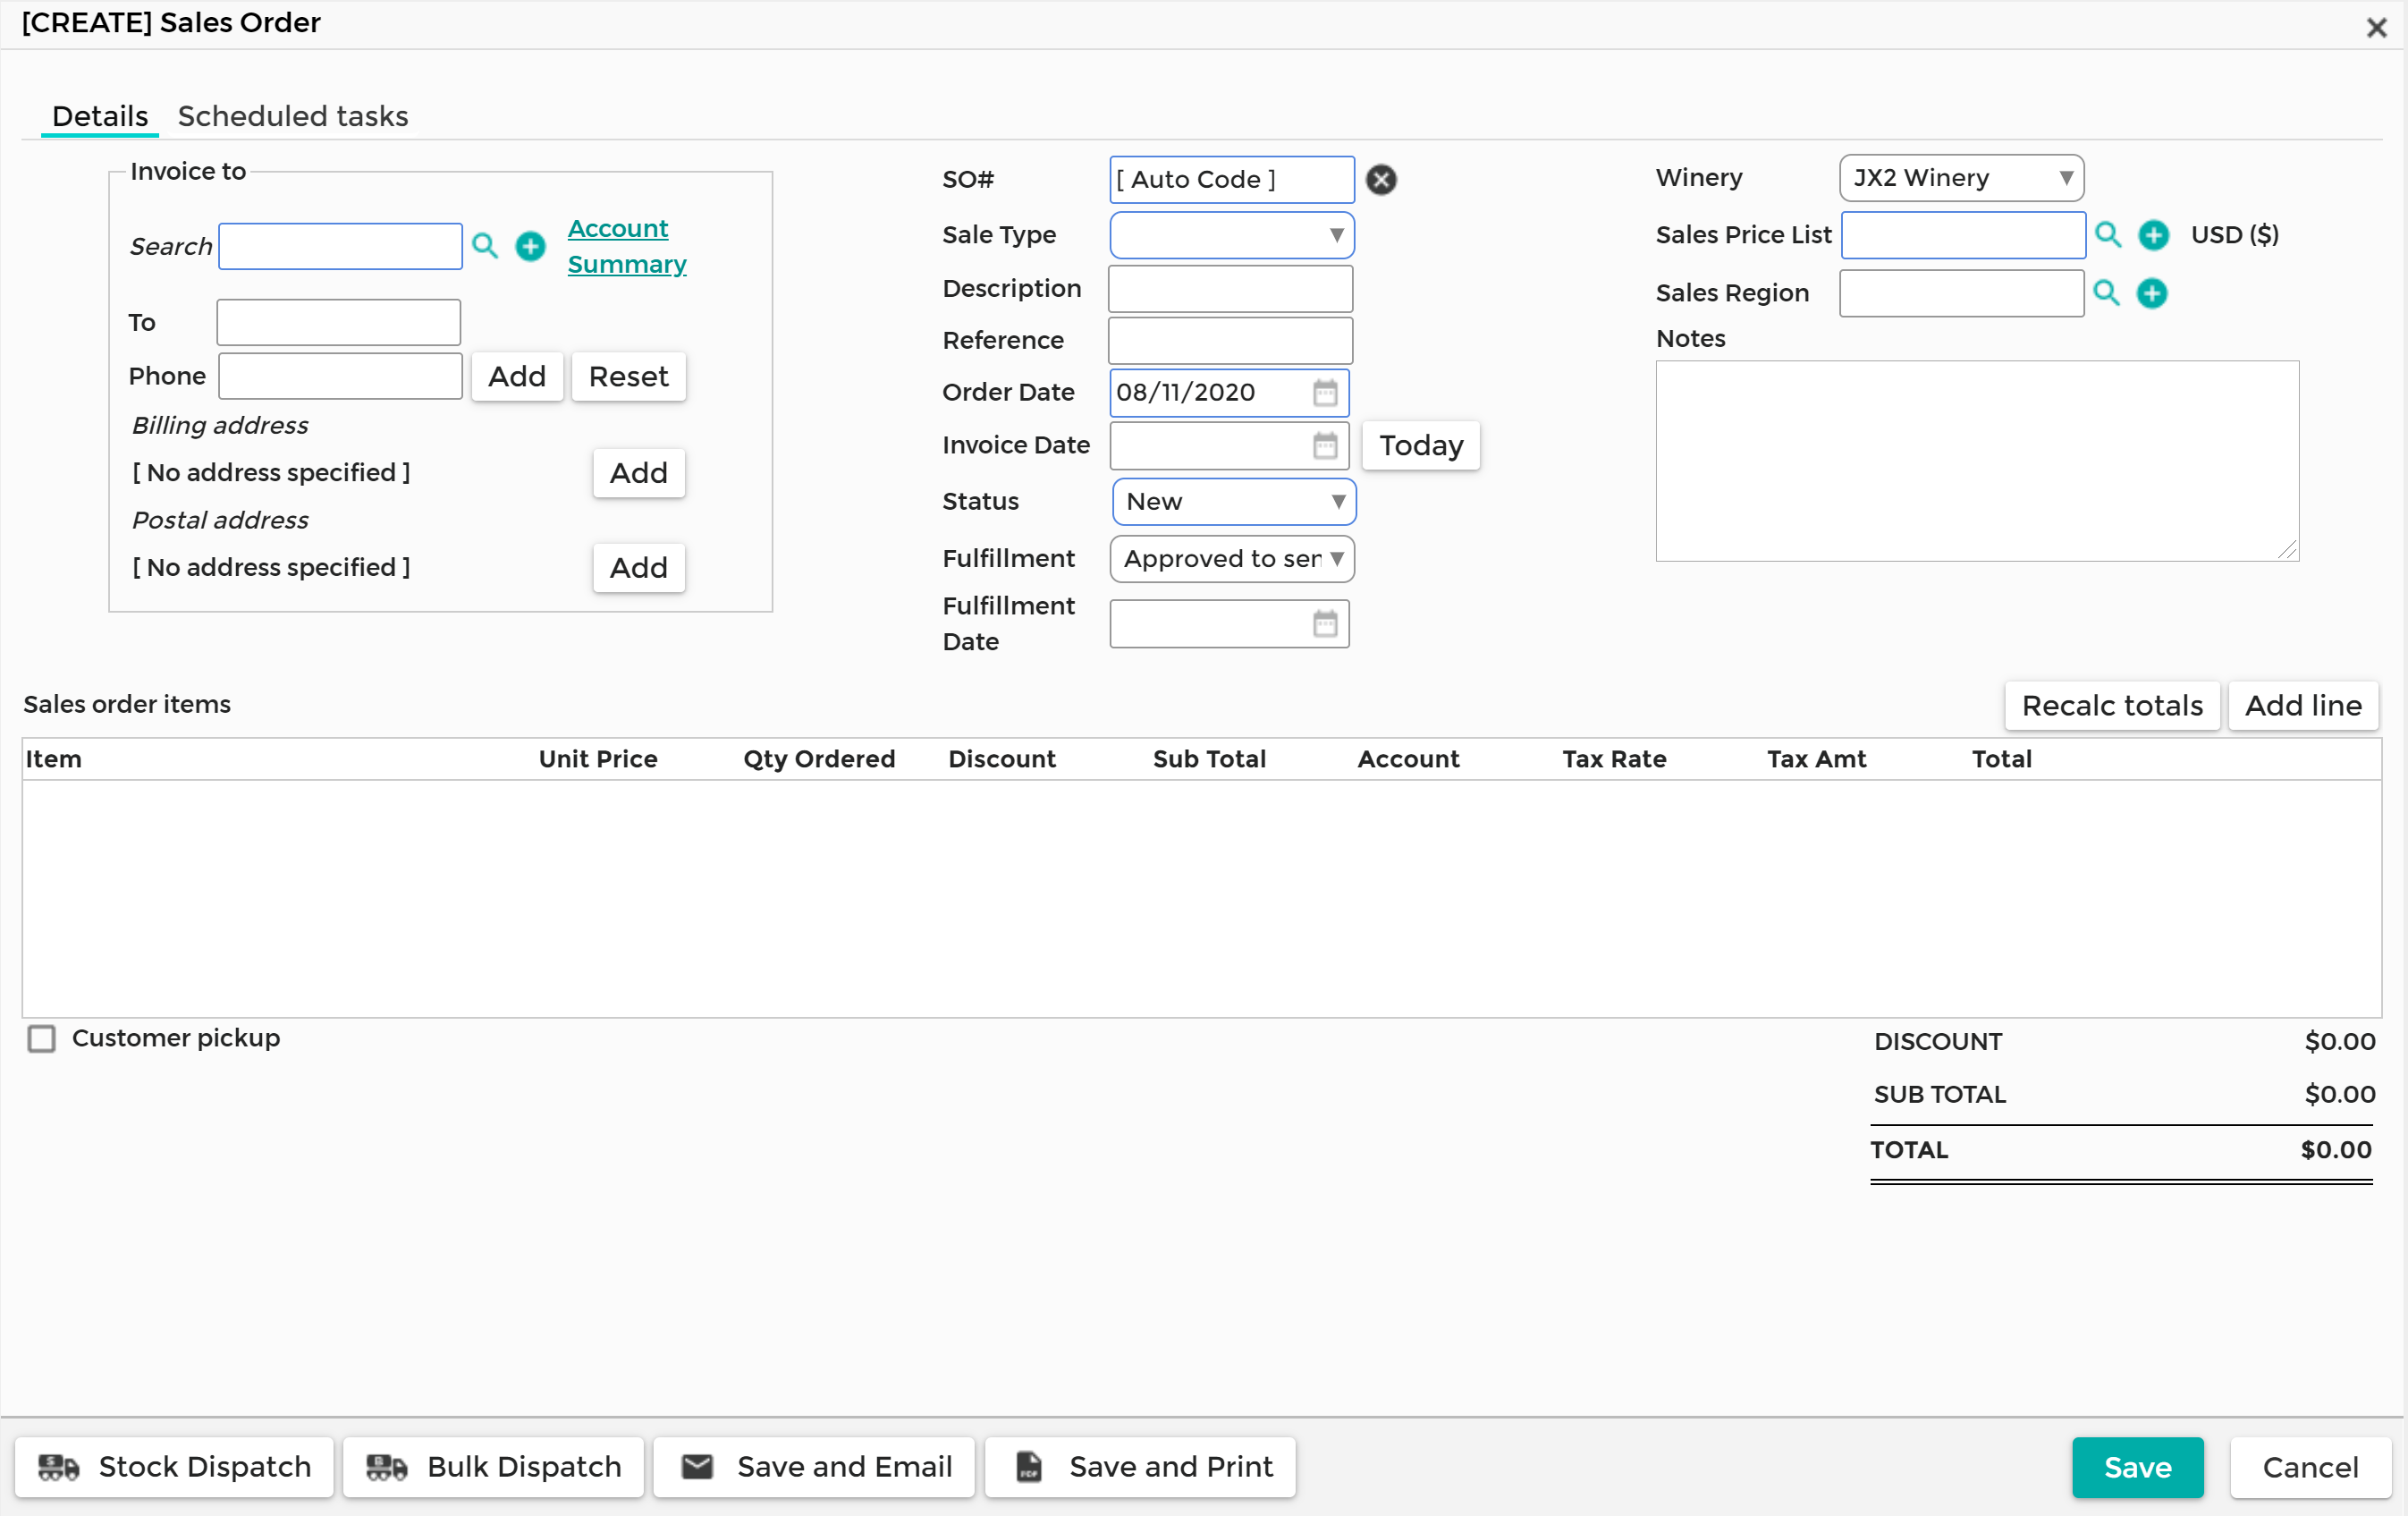The height and width of the screenshot is (1516, 2408).
Task: Add a billing address
Action: tap(638, 472)
